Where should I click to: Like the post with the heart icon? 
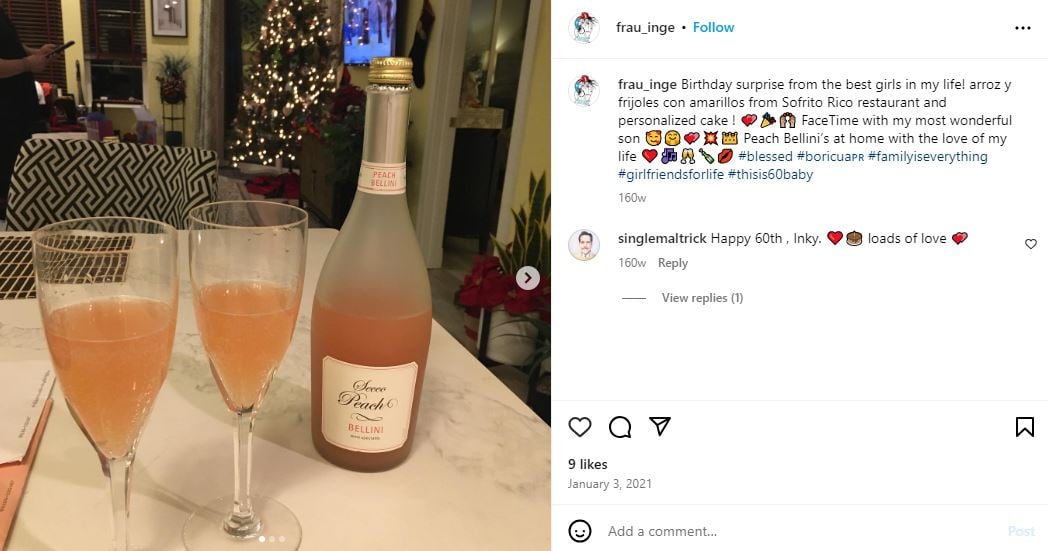pyautogui.click(x=580, y=427)
